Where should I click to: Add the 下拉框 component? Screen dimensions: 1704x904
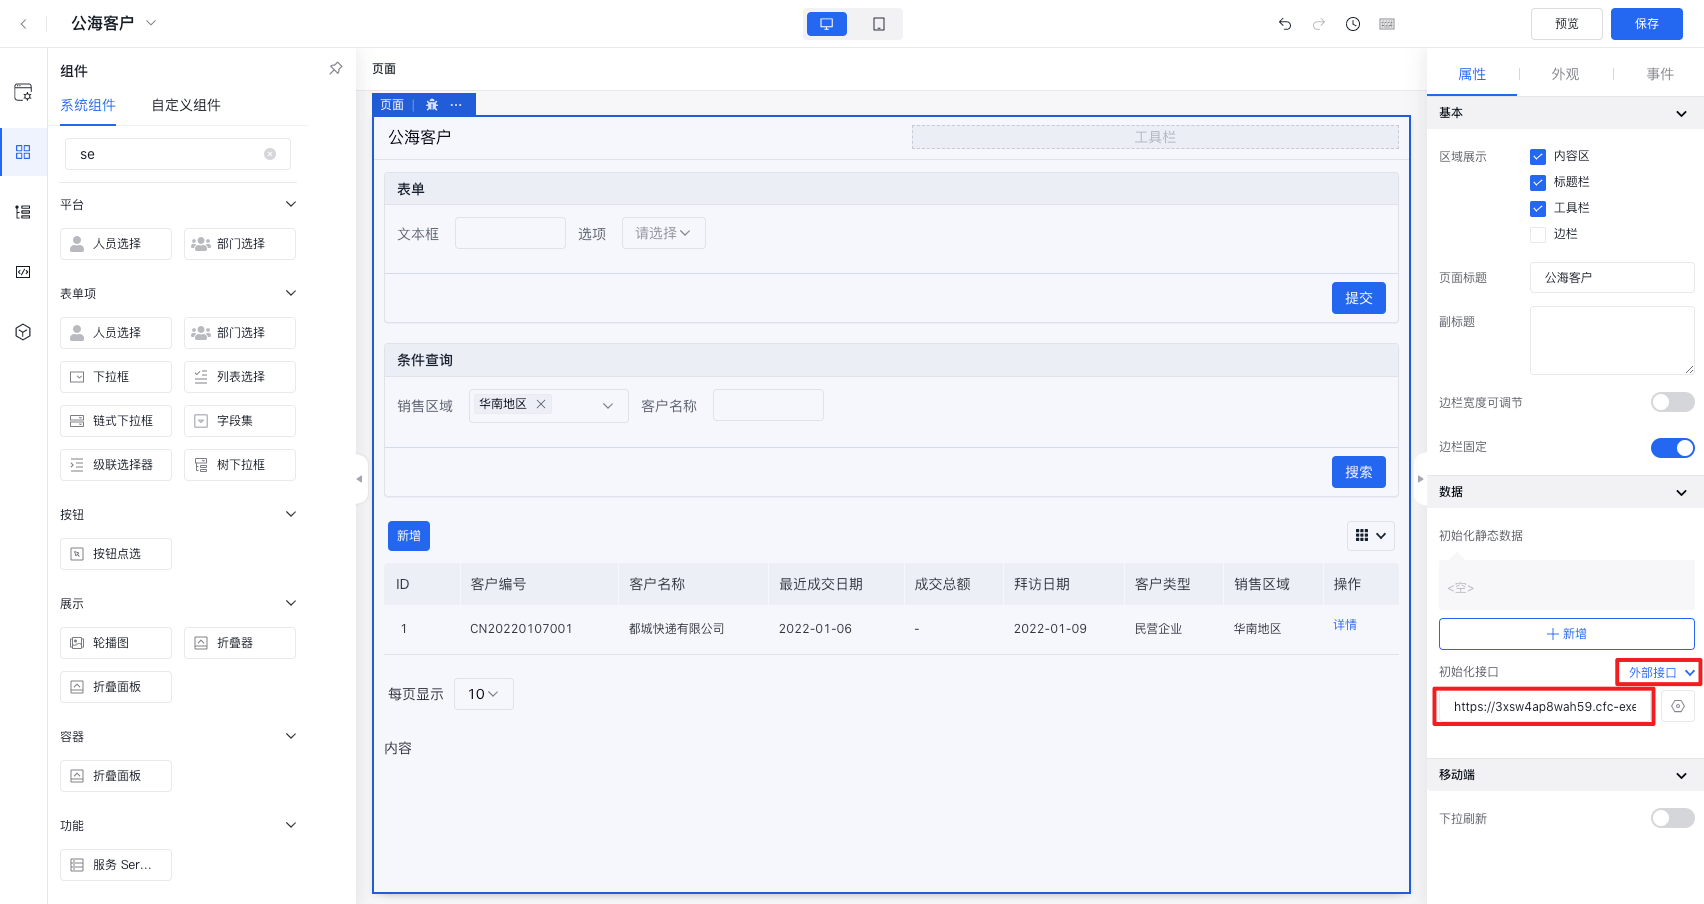click(116, 377)
